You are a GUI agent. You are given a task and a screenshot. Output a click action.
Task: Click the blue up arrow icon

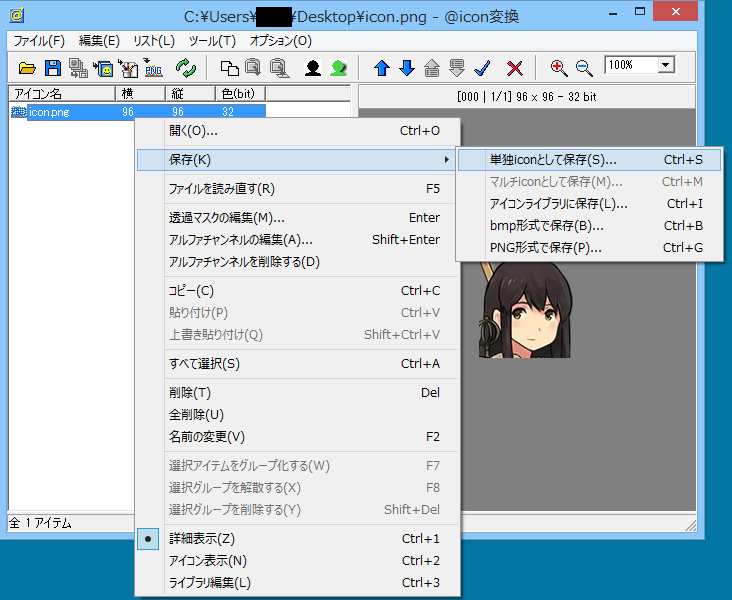381,68
